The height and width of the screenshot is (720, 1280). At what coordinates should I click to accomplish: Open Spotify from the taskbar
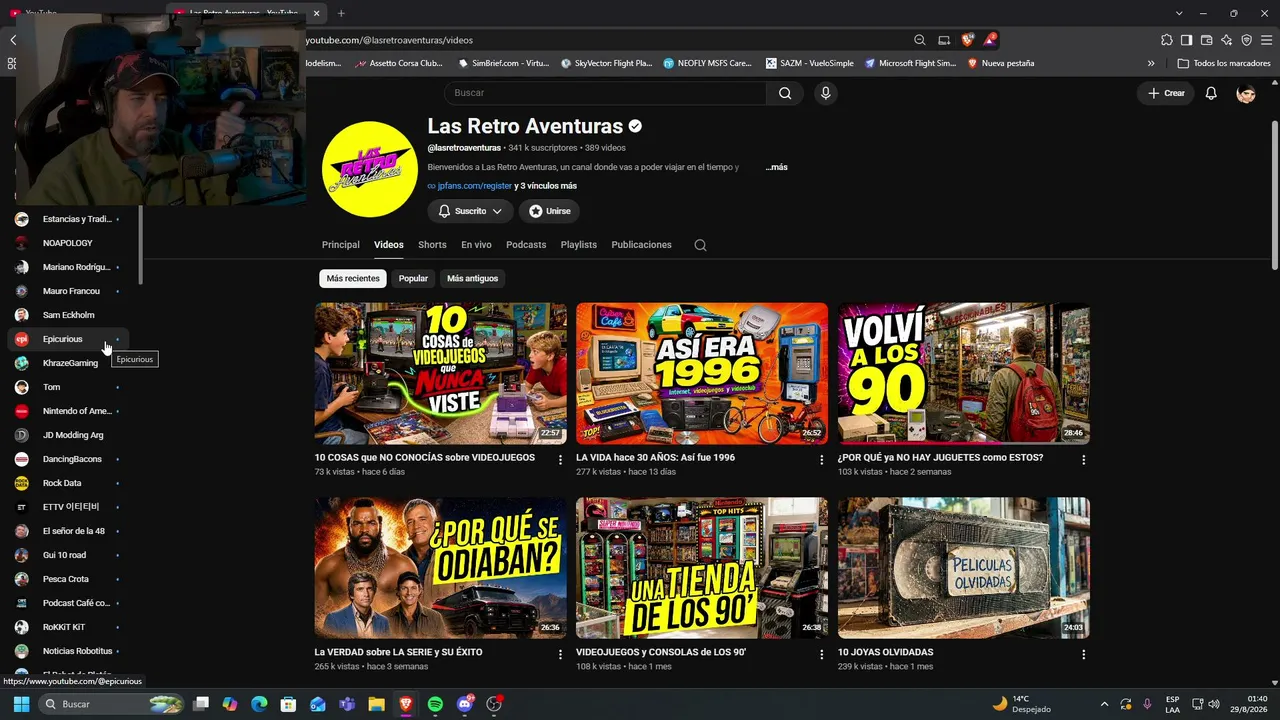(435, 704)
